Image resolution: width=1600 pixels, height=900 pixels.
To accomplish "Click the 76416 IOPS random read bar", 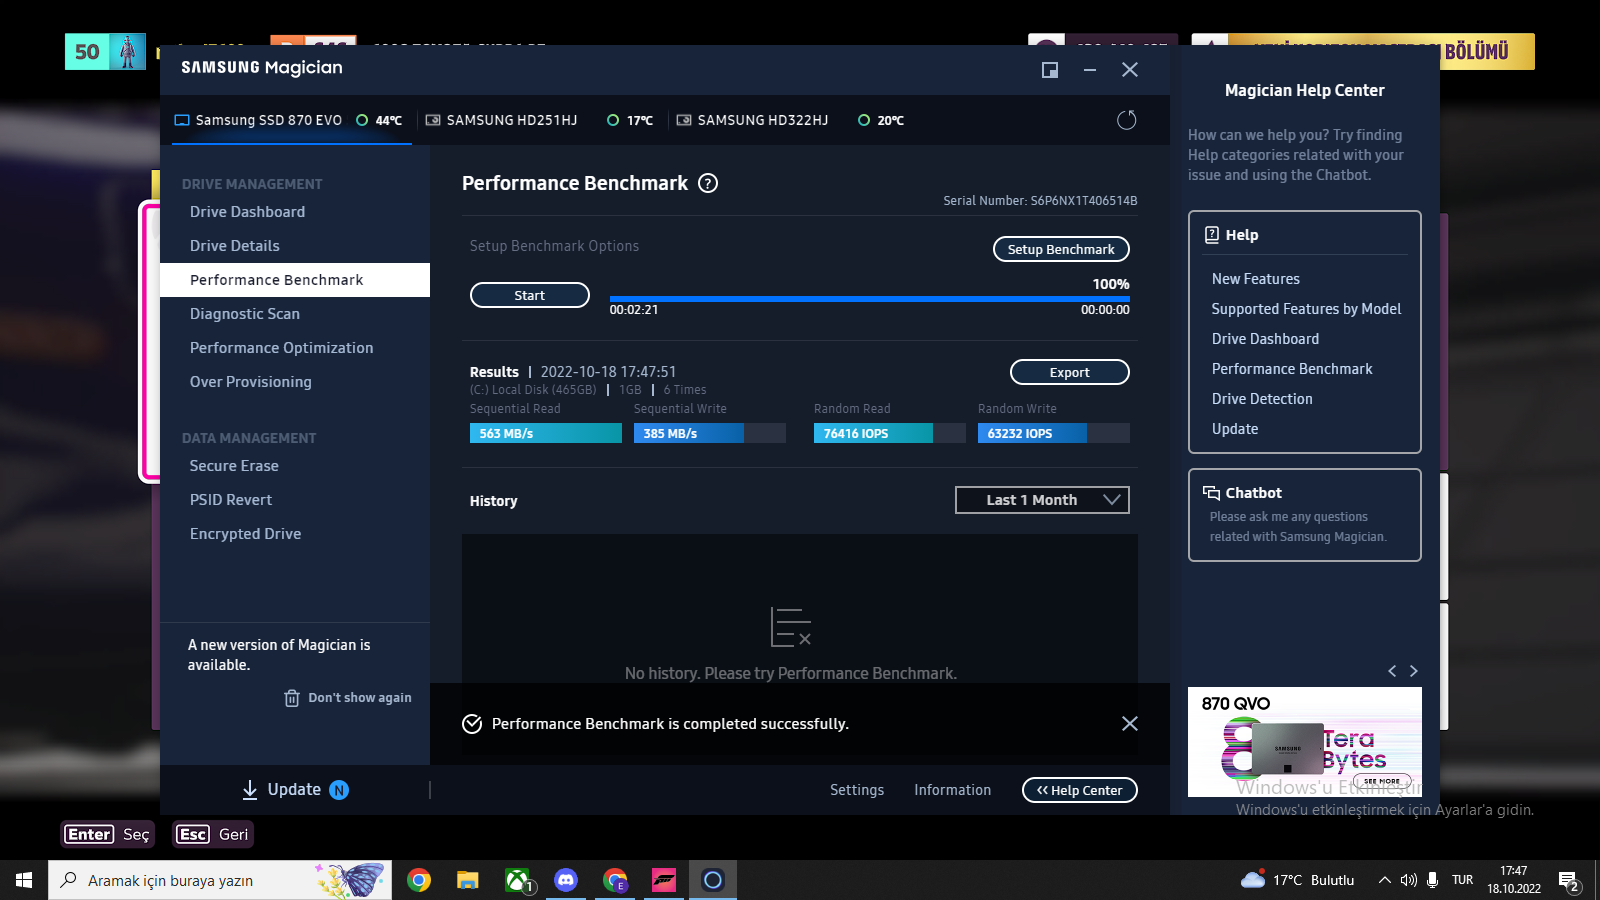I will point(890,433).
